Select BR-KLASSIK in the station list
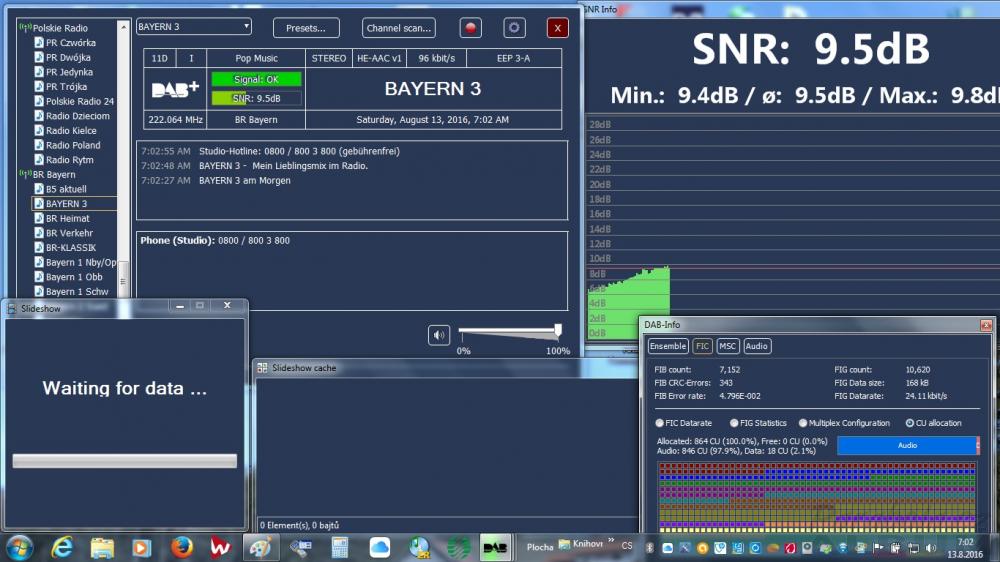This screenshot has height=562, width=1000. [x=71, y=248]
